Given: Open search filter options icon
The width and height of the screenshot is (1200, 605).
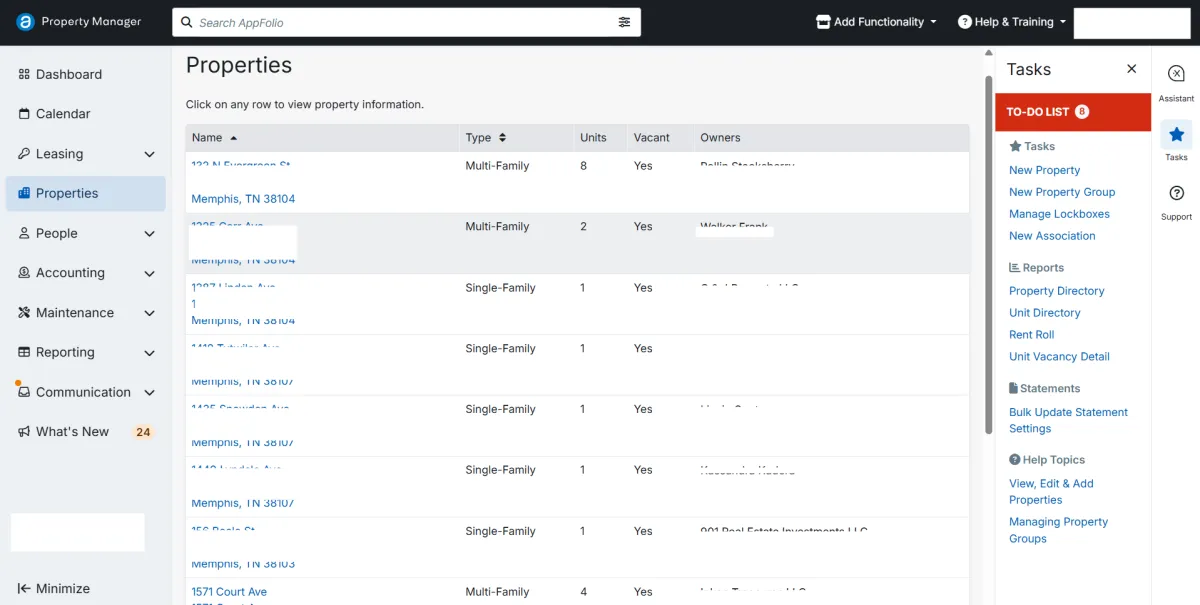Looking at the screenshot, I should point(624,22).
